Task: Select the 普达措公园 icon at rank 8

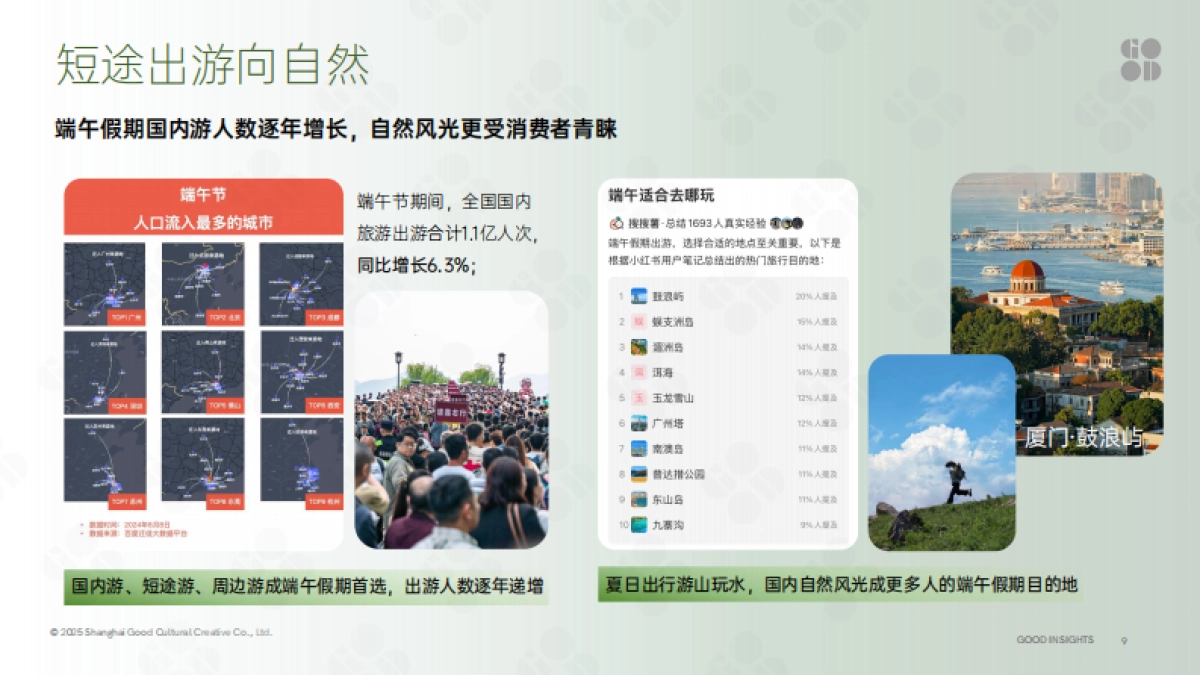Action: pyautogui.click(x=638, y=473)
